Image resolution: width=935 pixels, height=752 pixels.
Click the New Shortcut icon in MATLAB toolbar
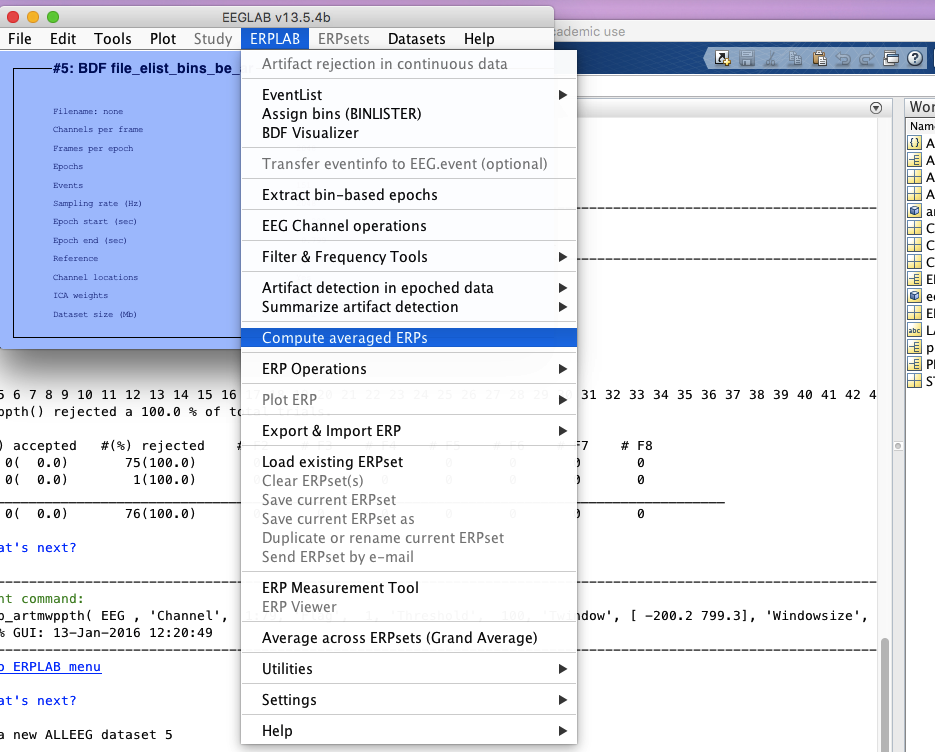pos(722,58)
